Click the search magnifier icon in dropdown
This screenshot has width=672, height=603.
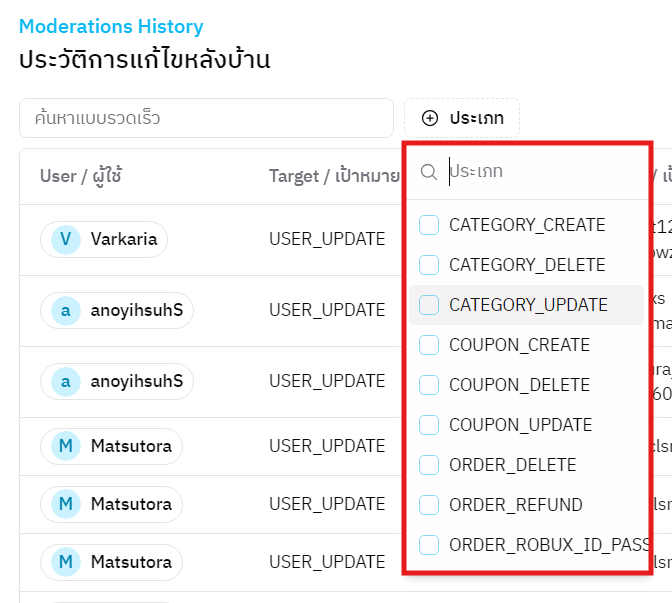coord(429,172)
